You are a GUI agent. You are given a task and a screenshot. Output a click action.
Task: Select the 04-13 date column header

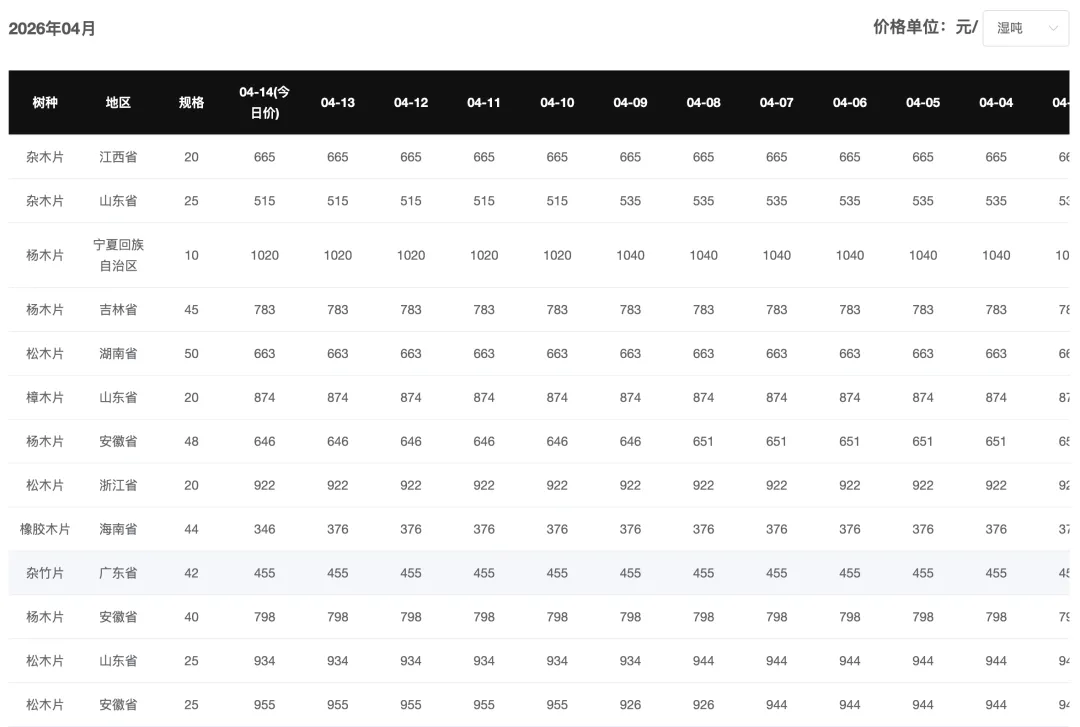click(338, 103)
